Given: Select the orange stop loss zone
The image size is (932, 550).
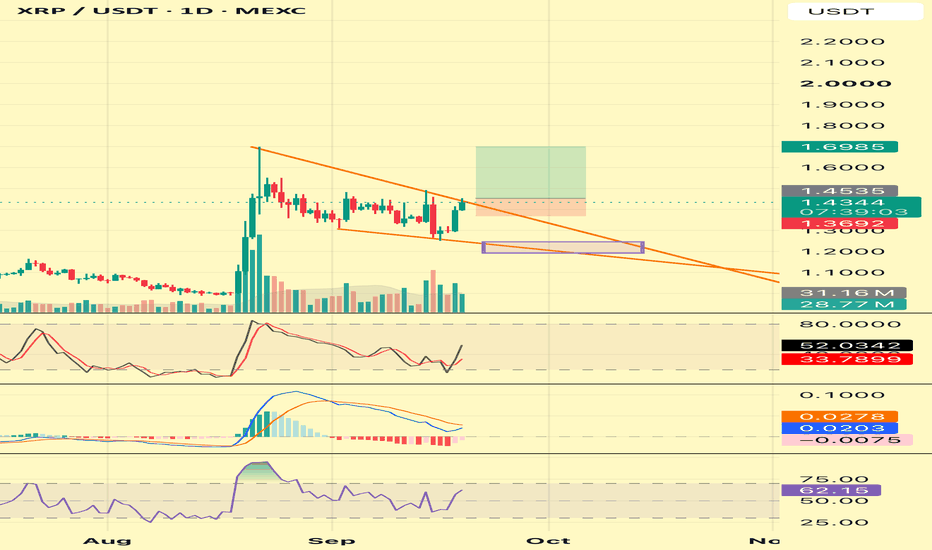Looking at the screenshot, I should tap(531, 207).
